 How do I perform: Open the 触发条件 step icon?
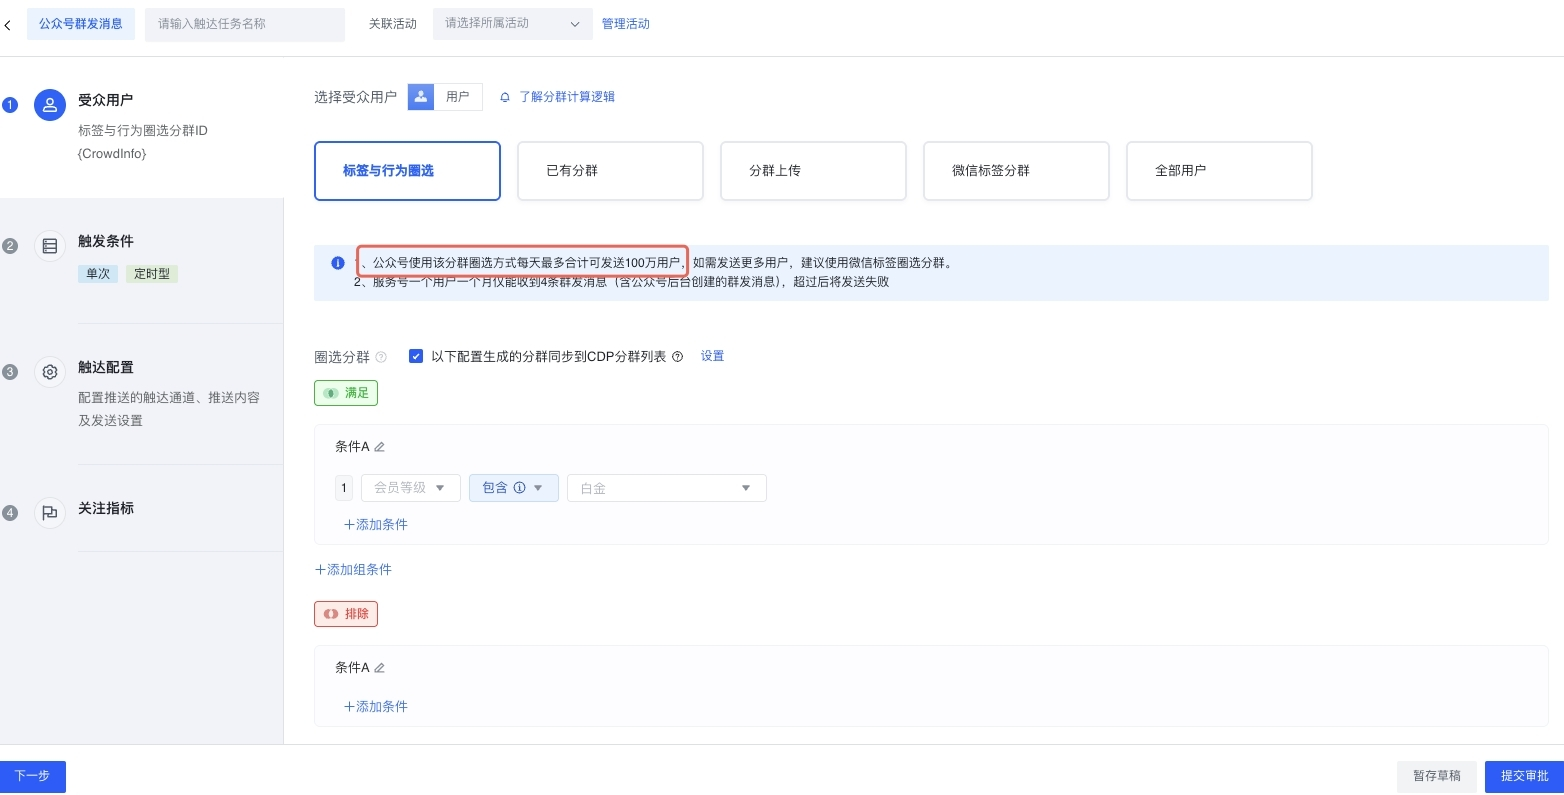(50, 246)
